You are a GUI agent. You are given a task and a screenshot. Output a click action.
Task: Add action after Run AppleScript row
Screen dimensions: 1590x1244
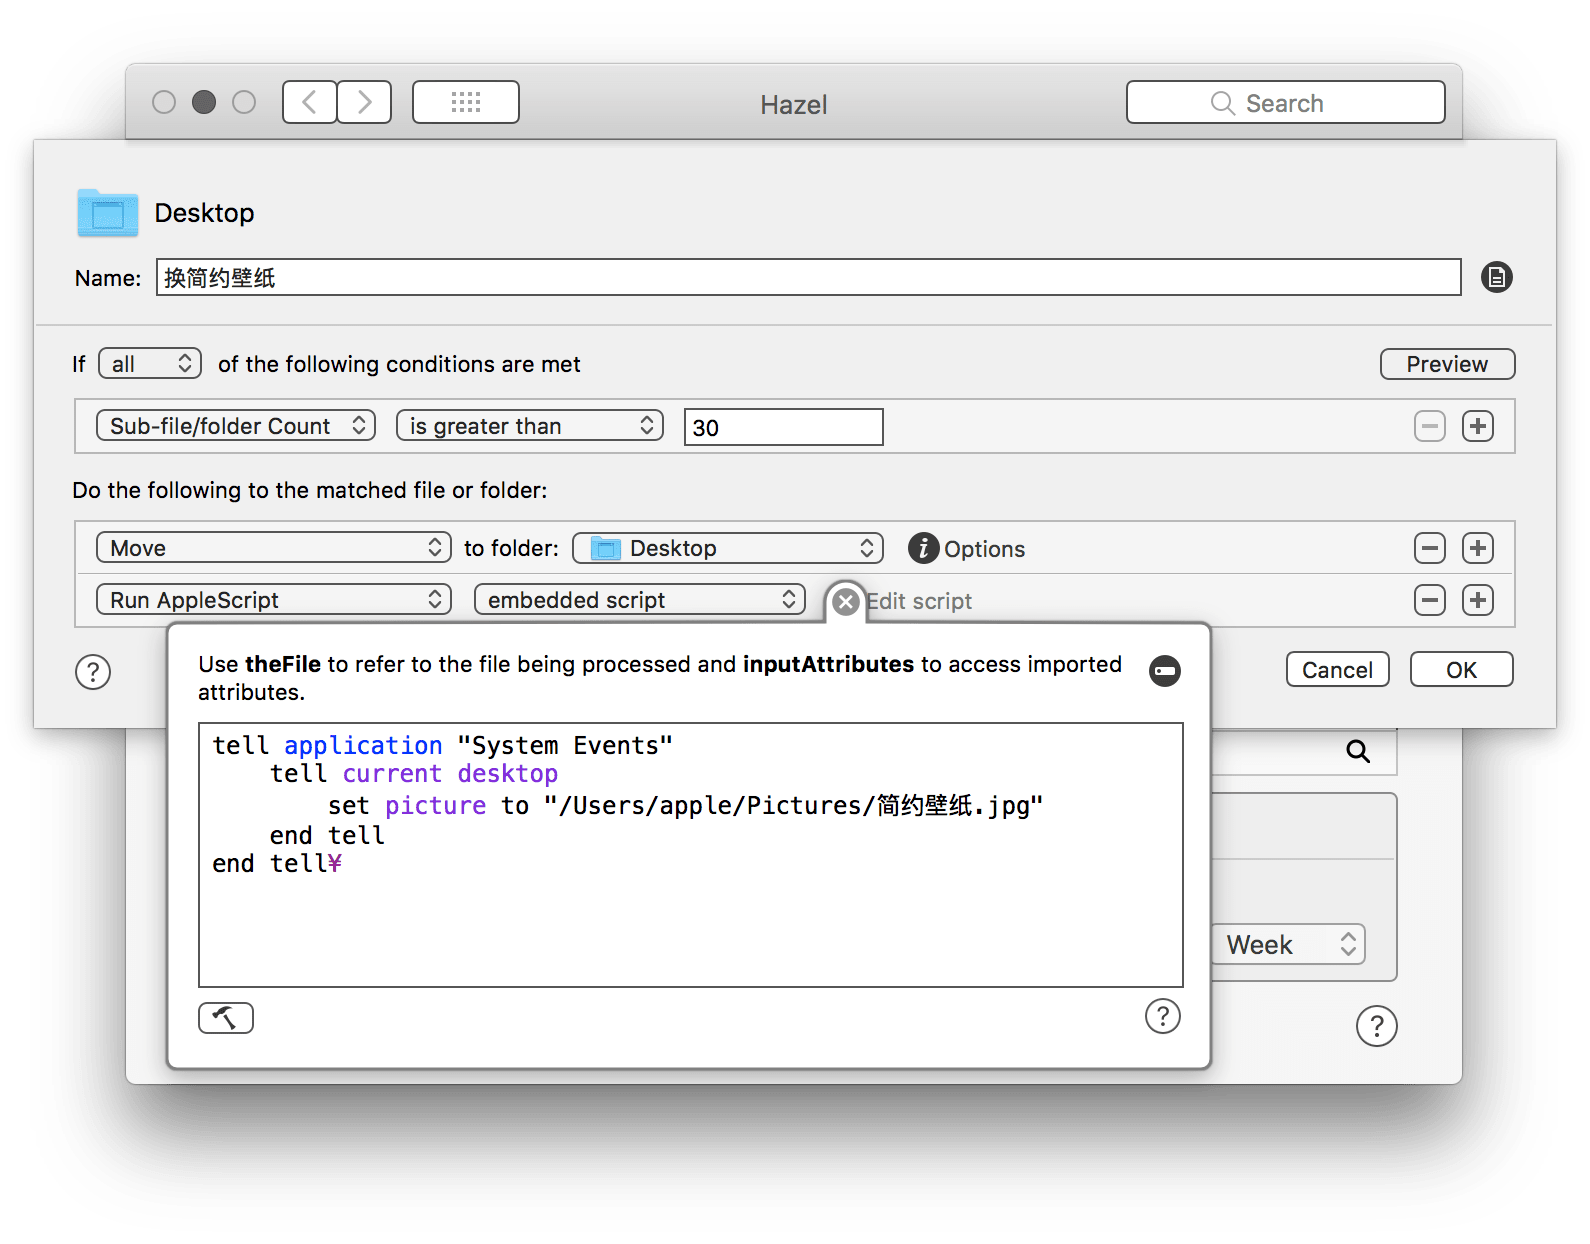pyautogui.click(x=1477, y=600)
